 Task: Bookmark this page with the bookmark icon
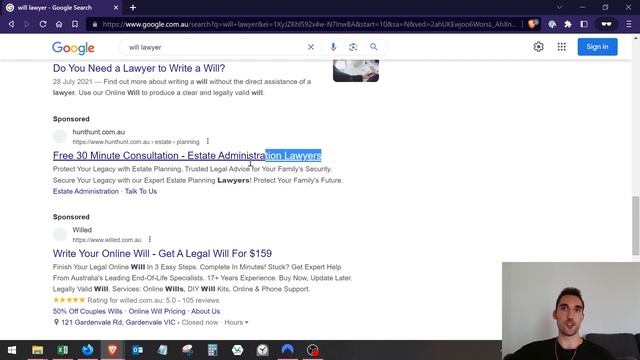click(75, 24)
